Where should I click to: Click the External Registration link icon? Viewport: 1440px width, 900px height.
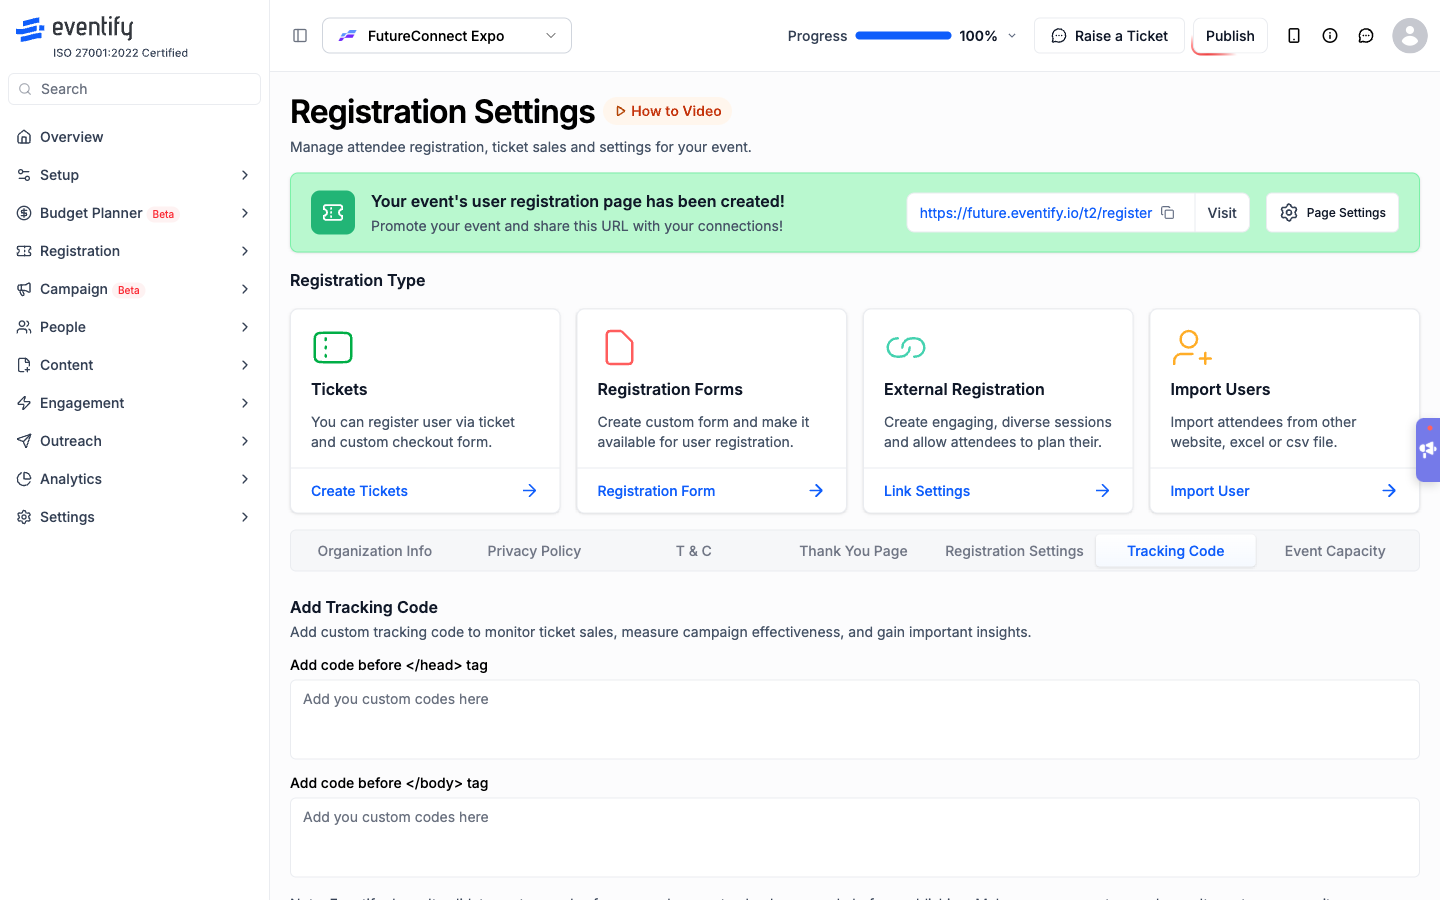click(906, 347)
